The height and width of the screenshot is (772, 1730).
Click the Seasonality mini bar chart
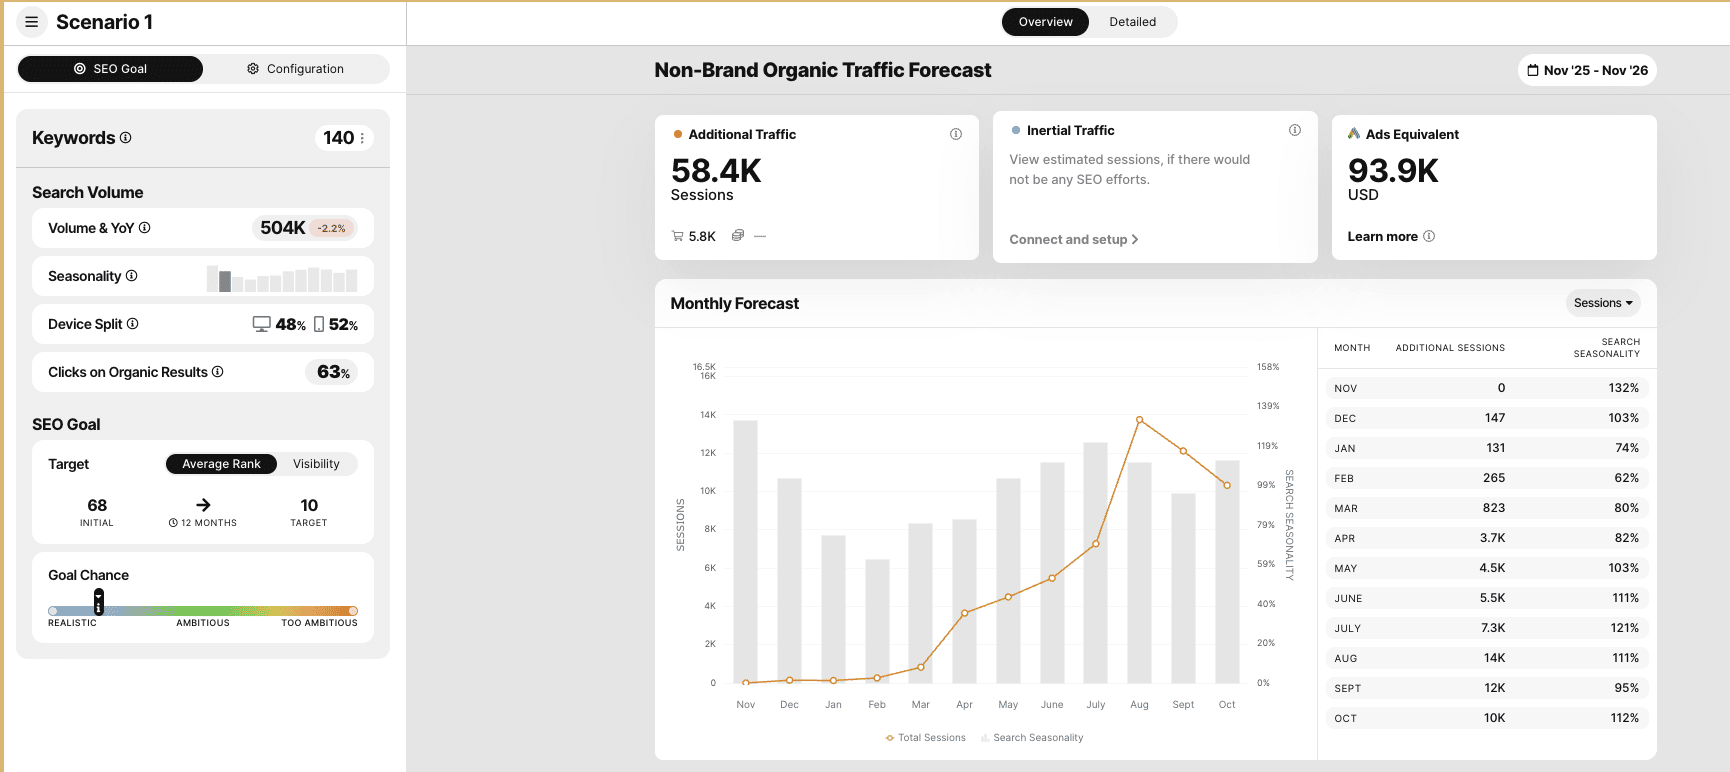pyautogui.click(x=282, y=278)
